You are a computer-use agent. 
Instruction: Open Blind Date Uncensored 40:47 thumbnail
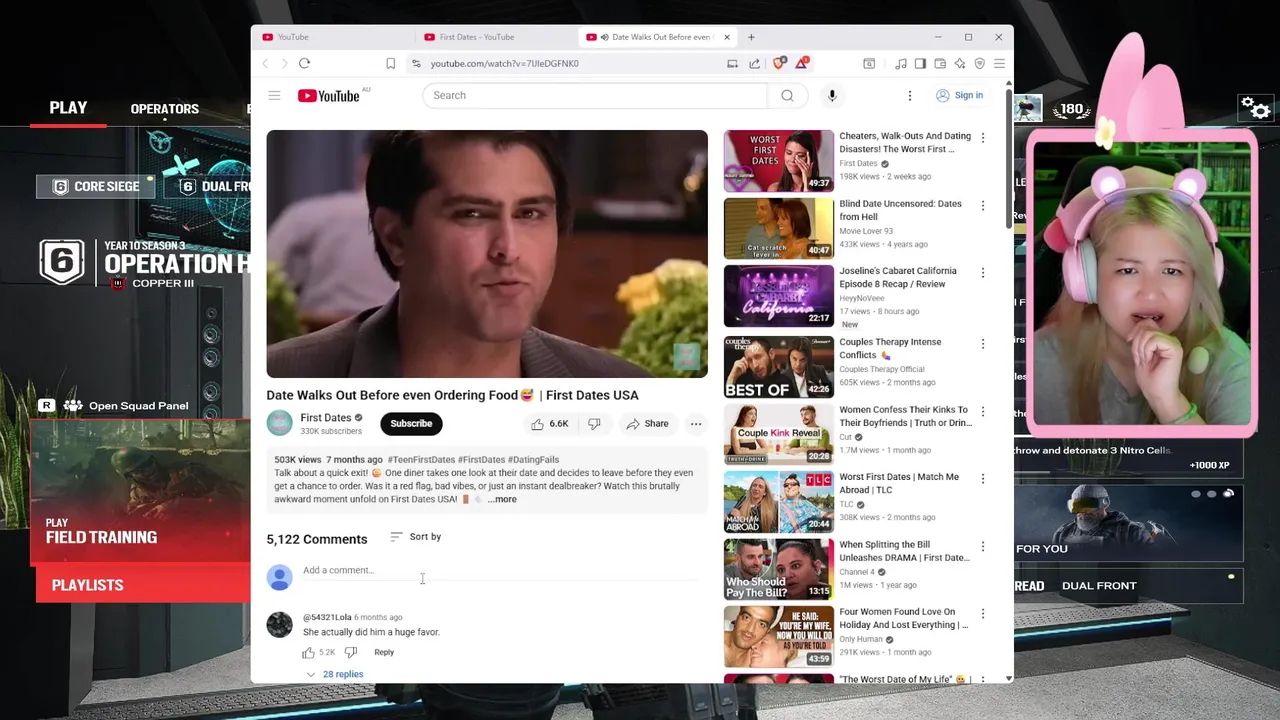pos(778,228)
